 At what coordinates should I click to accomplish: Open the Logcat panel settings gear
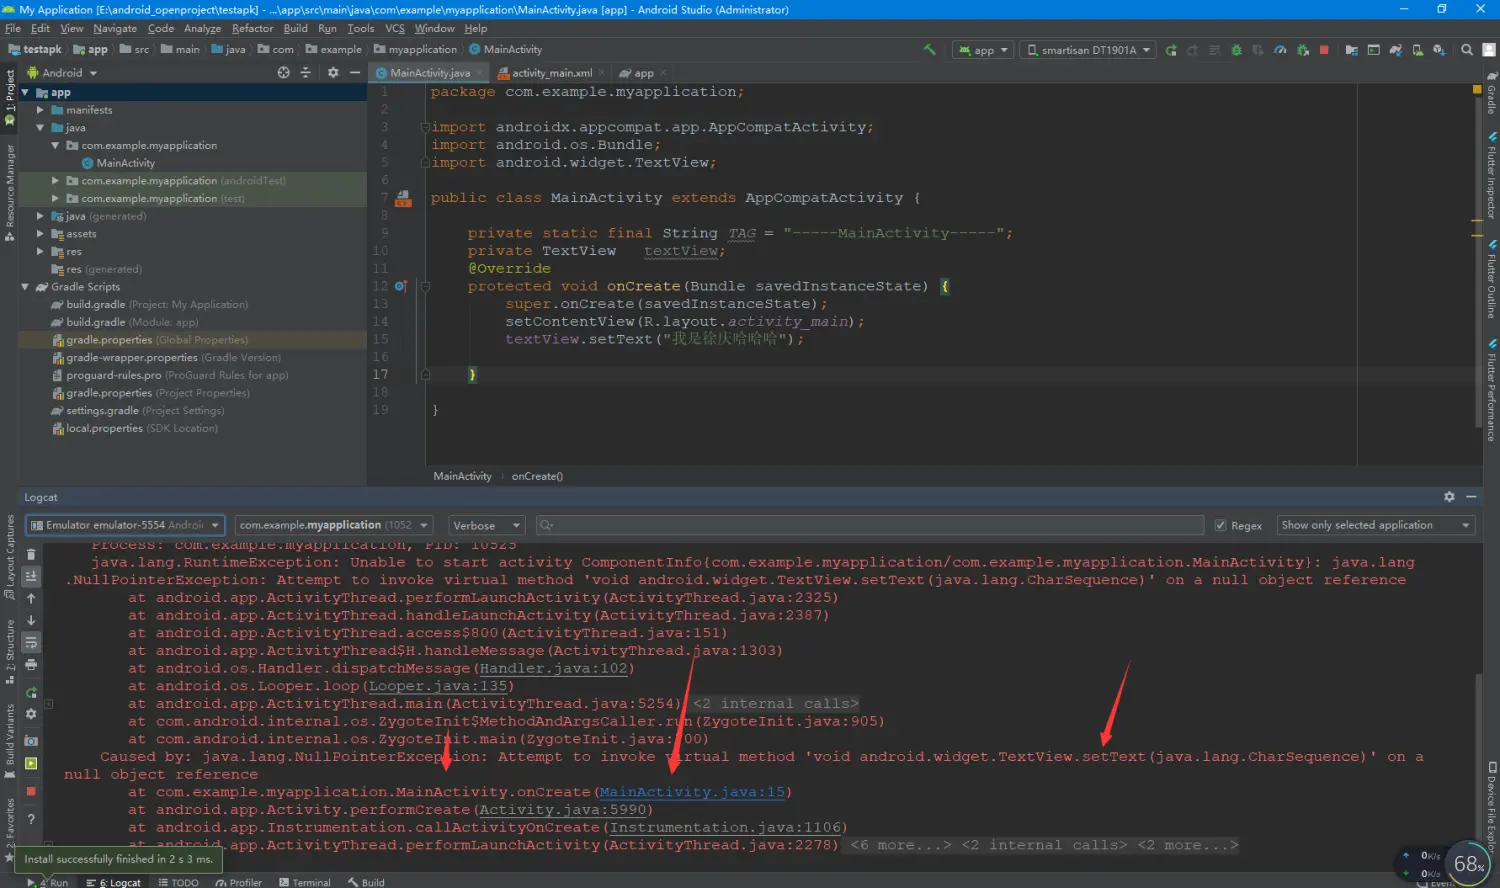click(1449, 497)
